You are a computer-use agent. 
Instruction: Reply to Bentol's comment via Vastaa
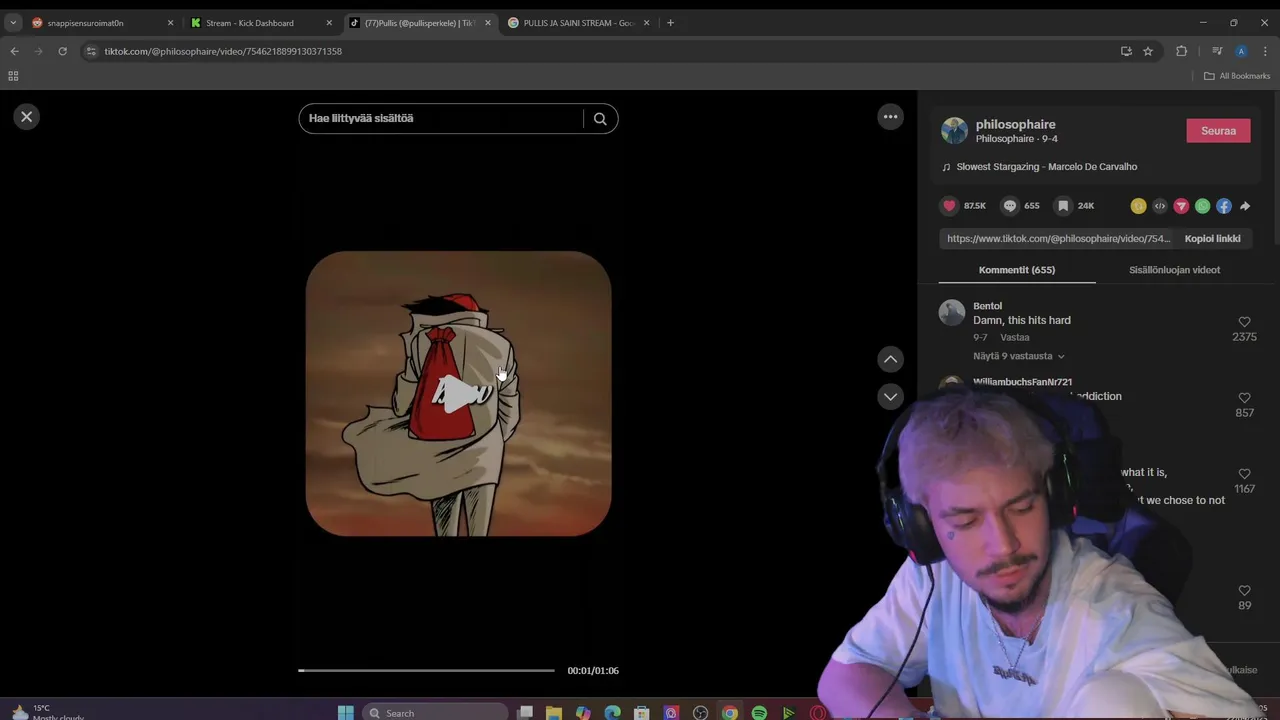click(x=1014, y=338)
